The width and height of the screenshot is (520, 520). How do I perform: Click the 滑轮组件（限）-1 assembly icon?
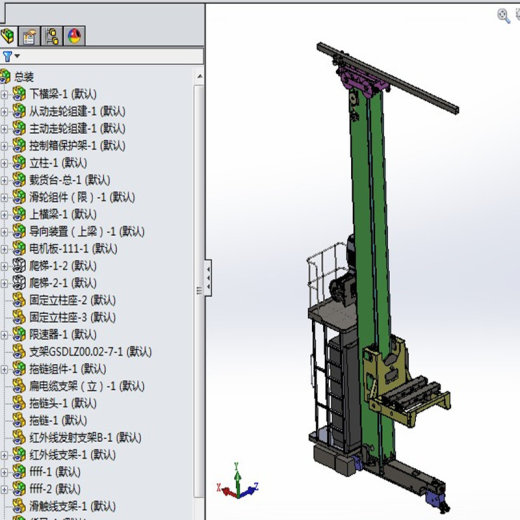(x=19, y=197)
